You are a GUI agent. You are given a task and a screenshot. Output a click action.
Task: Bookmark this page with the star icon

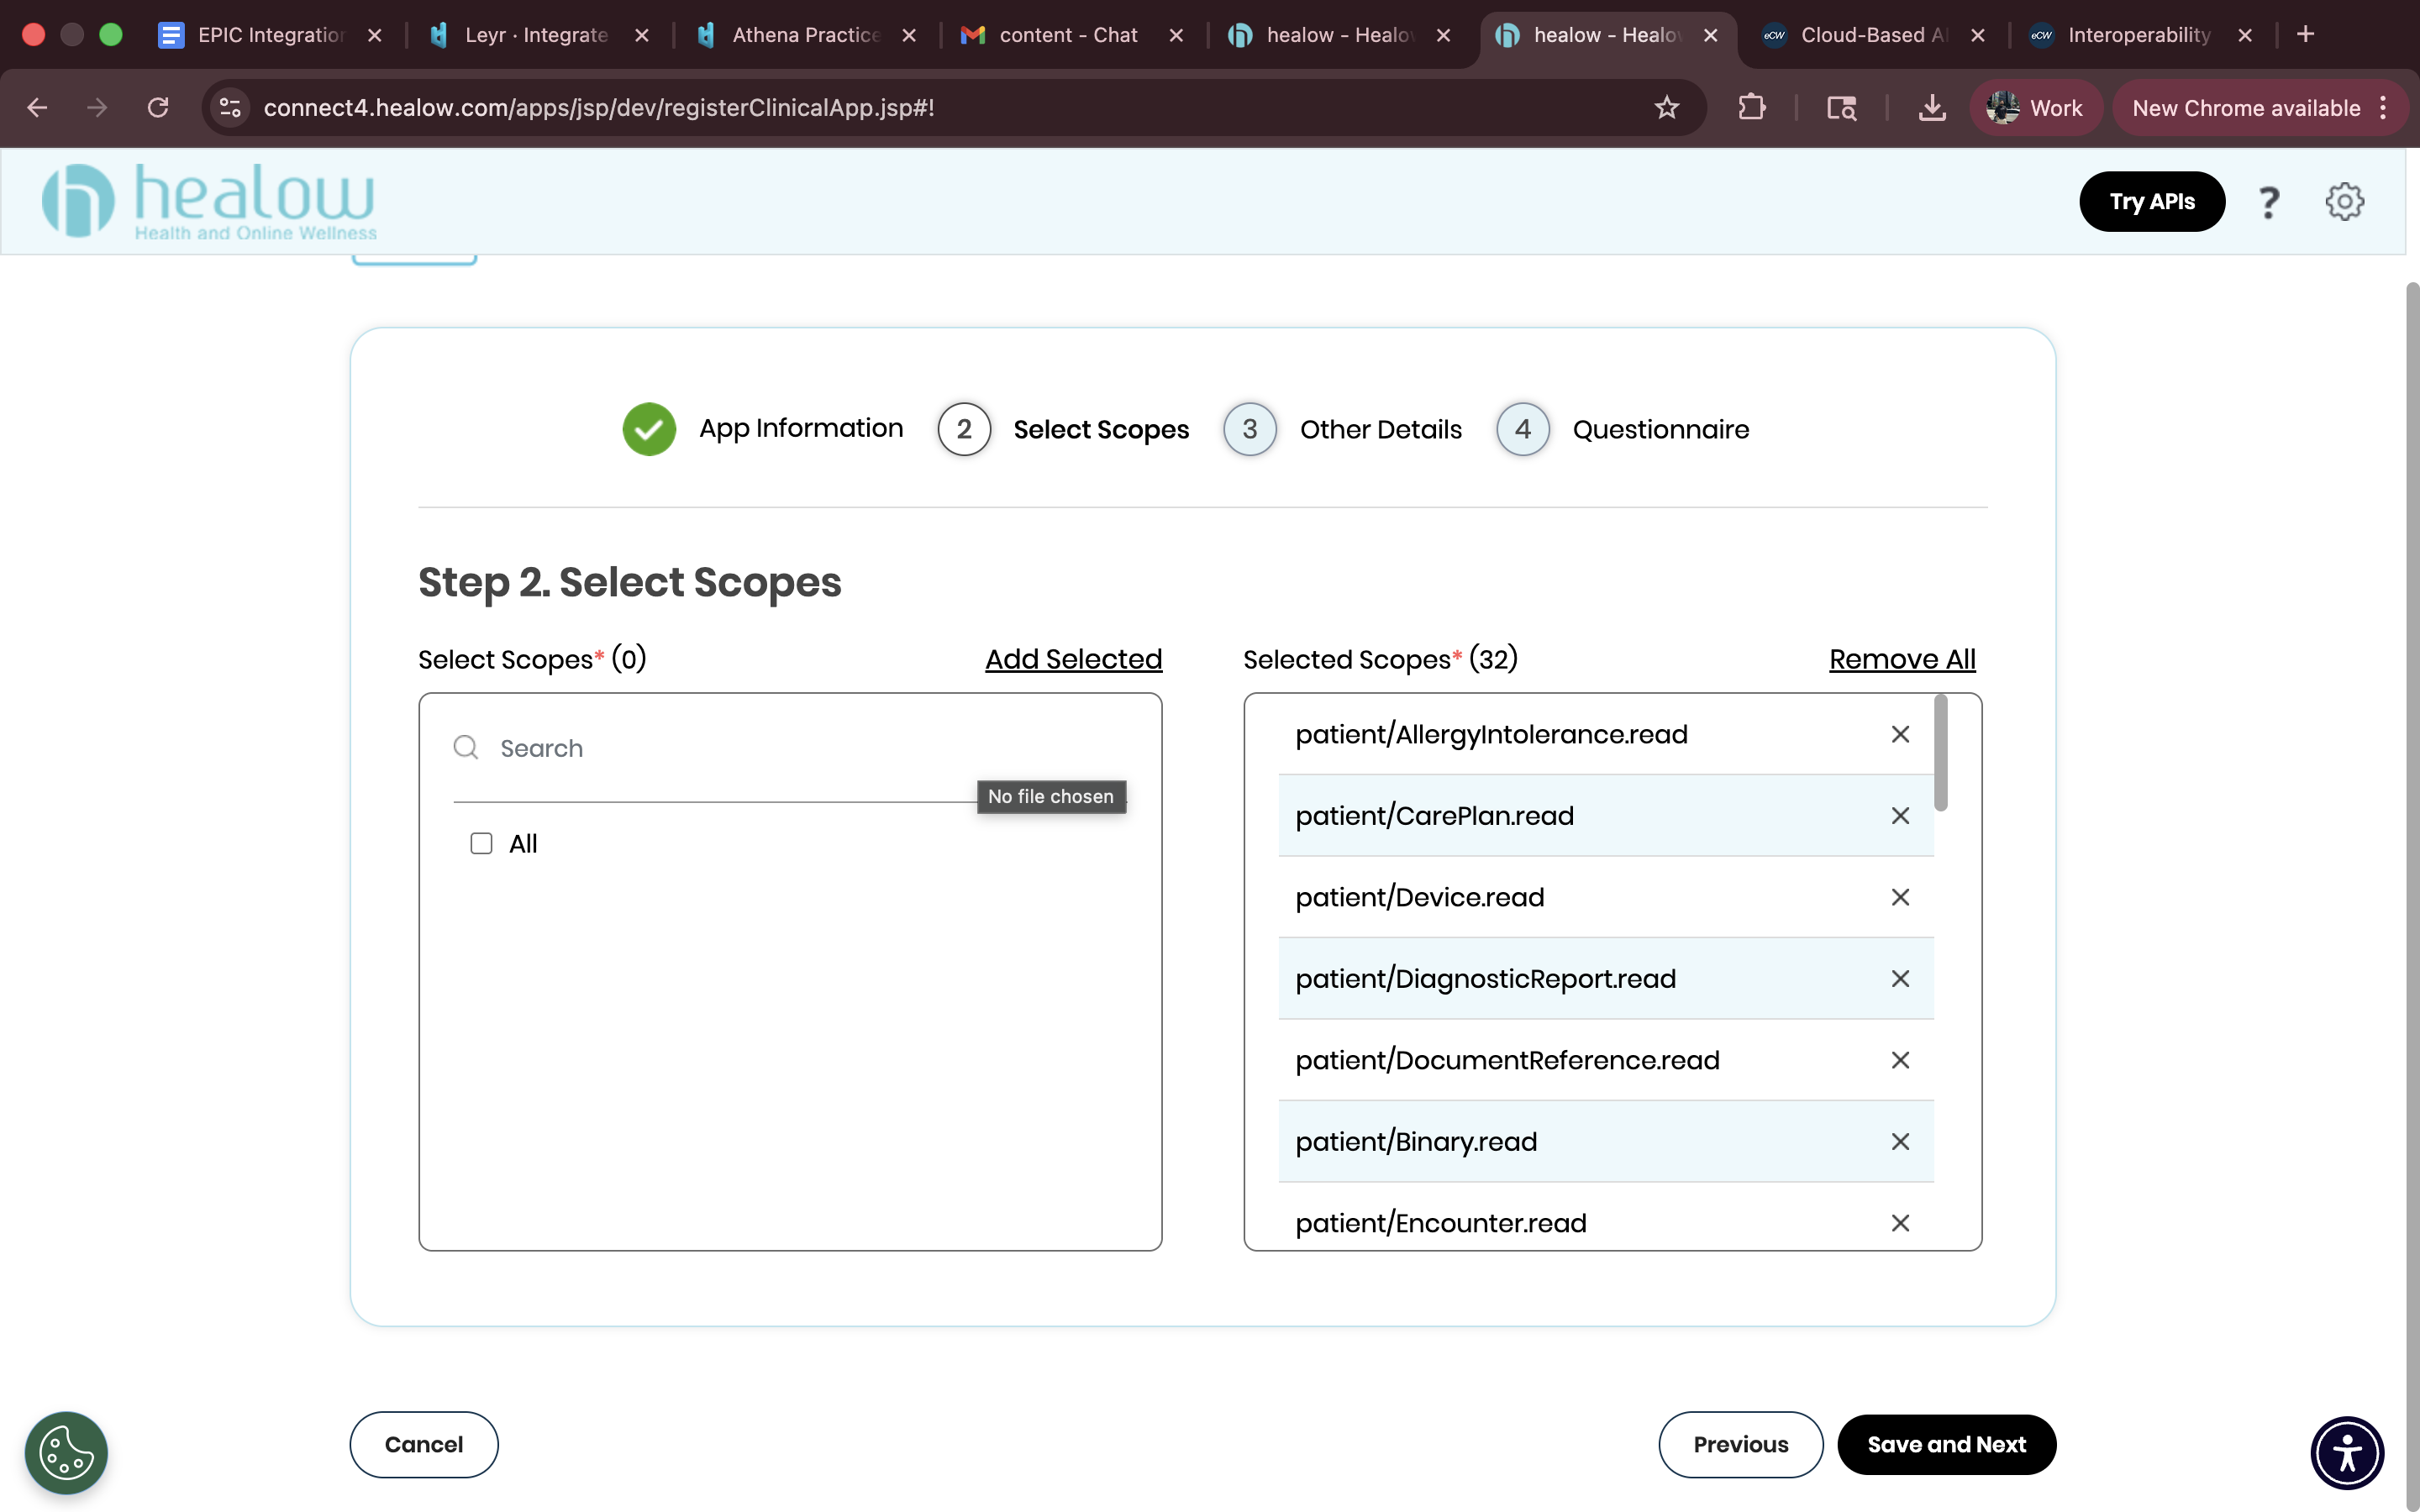click(x=1666, y=107)
